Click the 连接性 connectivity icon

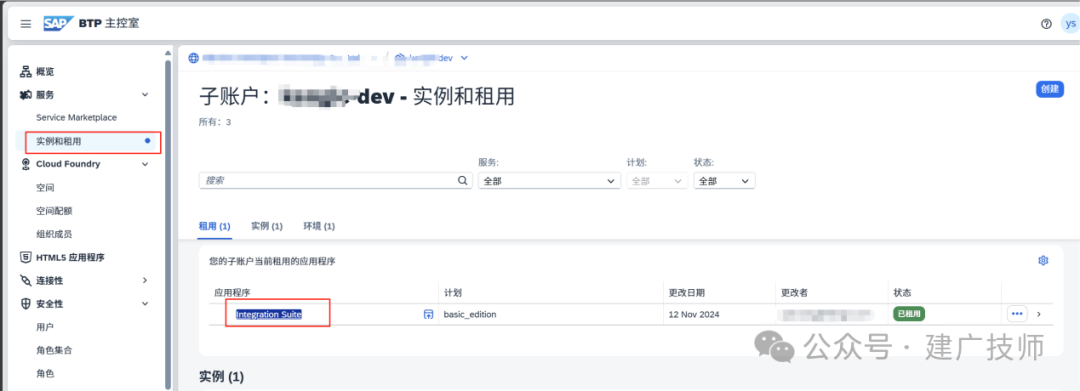point(25,280)
